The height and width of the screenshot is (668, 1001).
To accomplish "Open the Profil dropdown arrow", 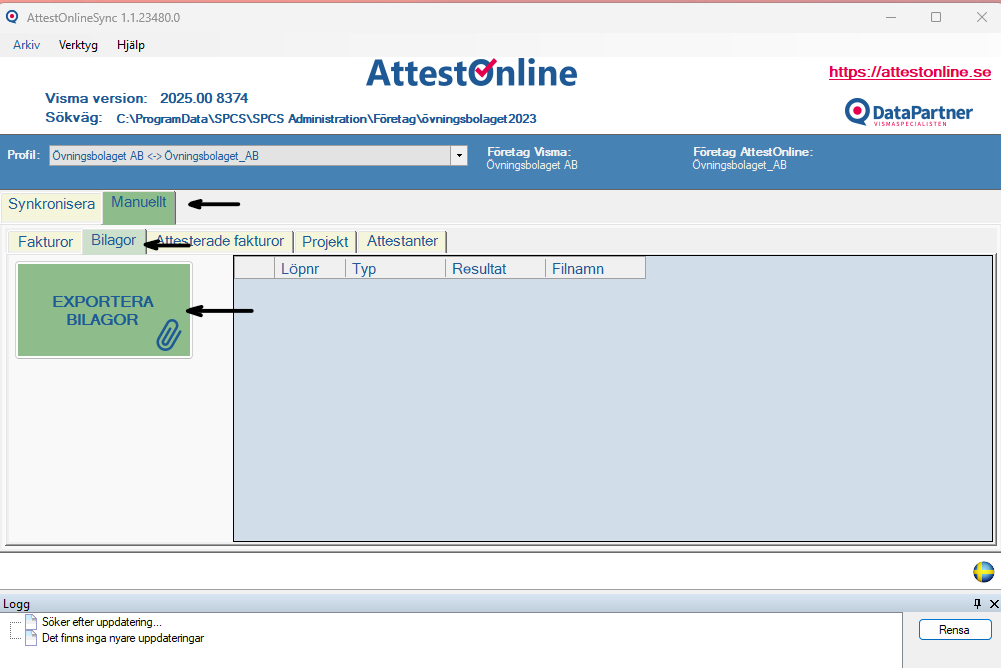I will tap(459, 156).
